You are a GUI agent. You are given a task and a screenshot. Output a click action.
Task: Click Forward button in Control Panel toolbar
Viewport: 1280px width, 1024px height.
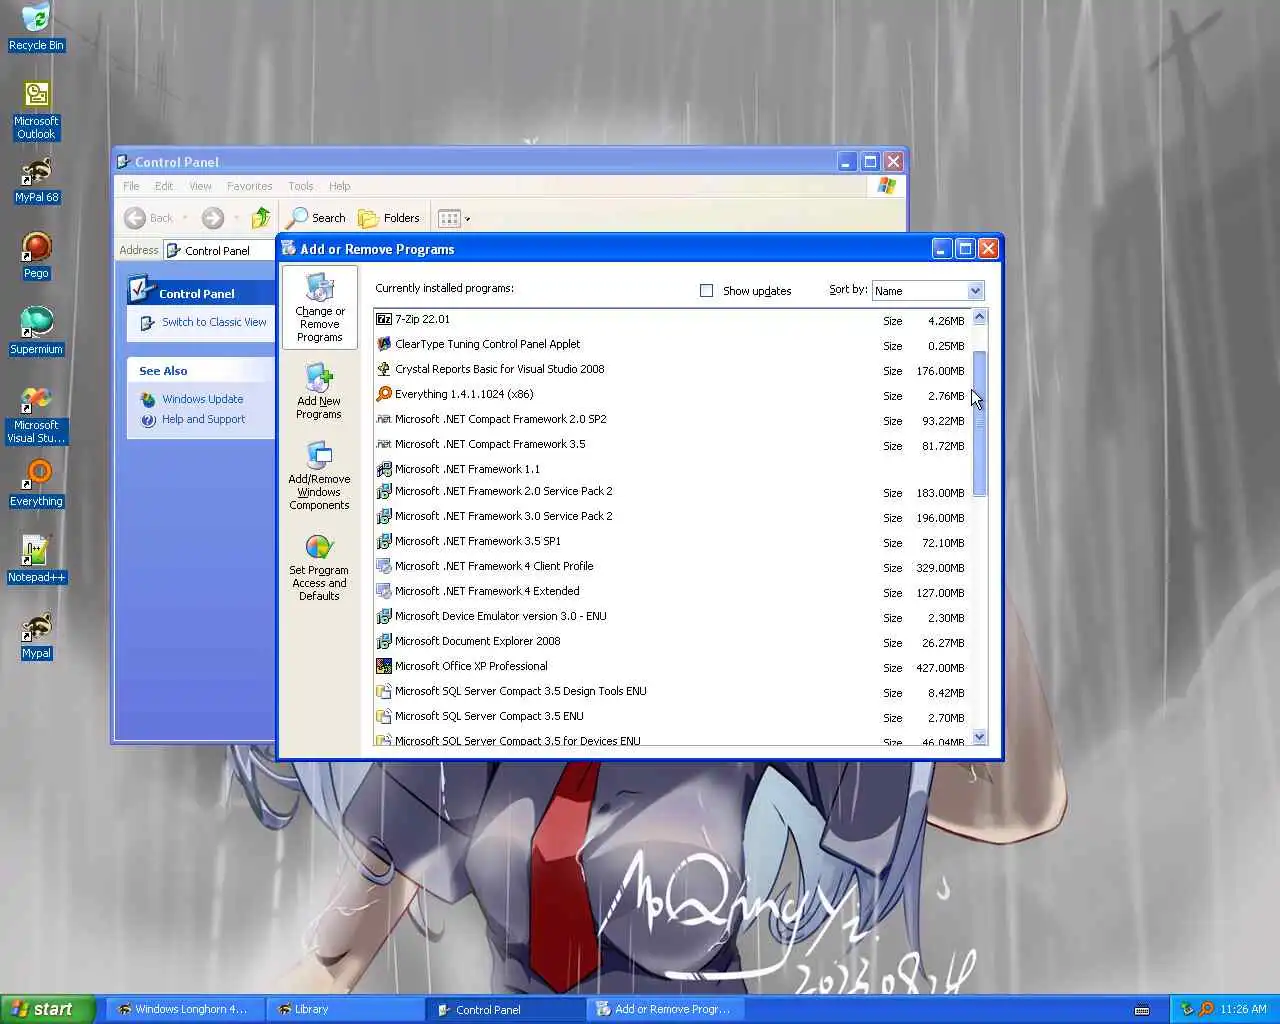pyautogui.click(x=212, y=218)
